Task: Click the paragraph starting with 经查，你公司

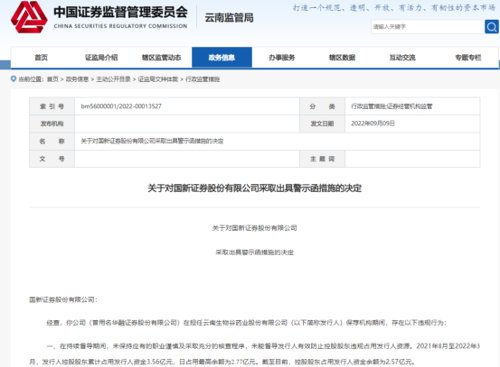Action: click(246, 323)
